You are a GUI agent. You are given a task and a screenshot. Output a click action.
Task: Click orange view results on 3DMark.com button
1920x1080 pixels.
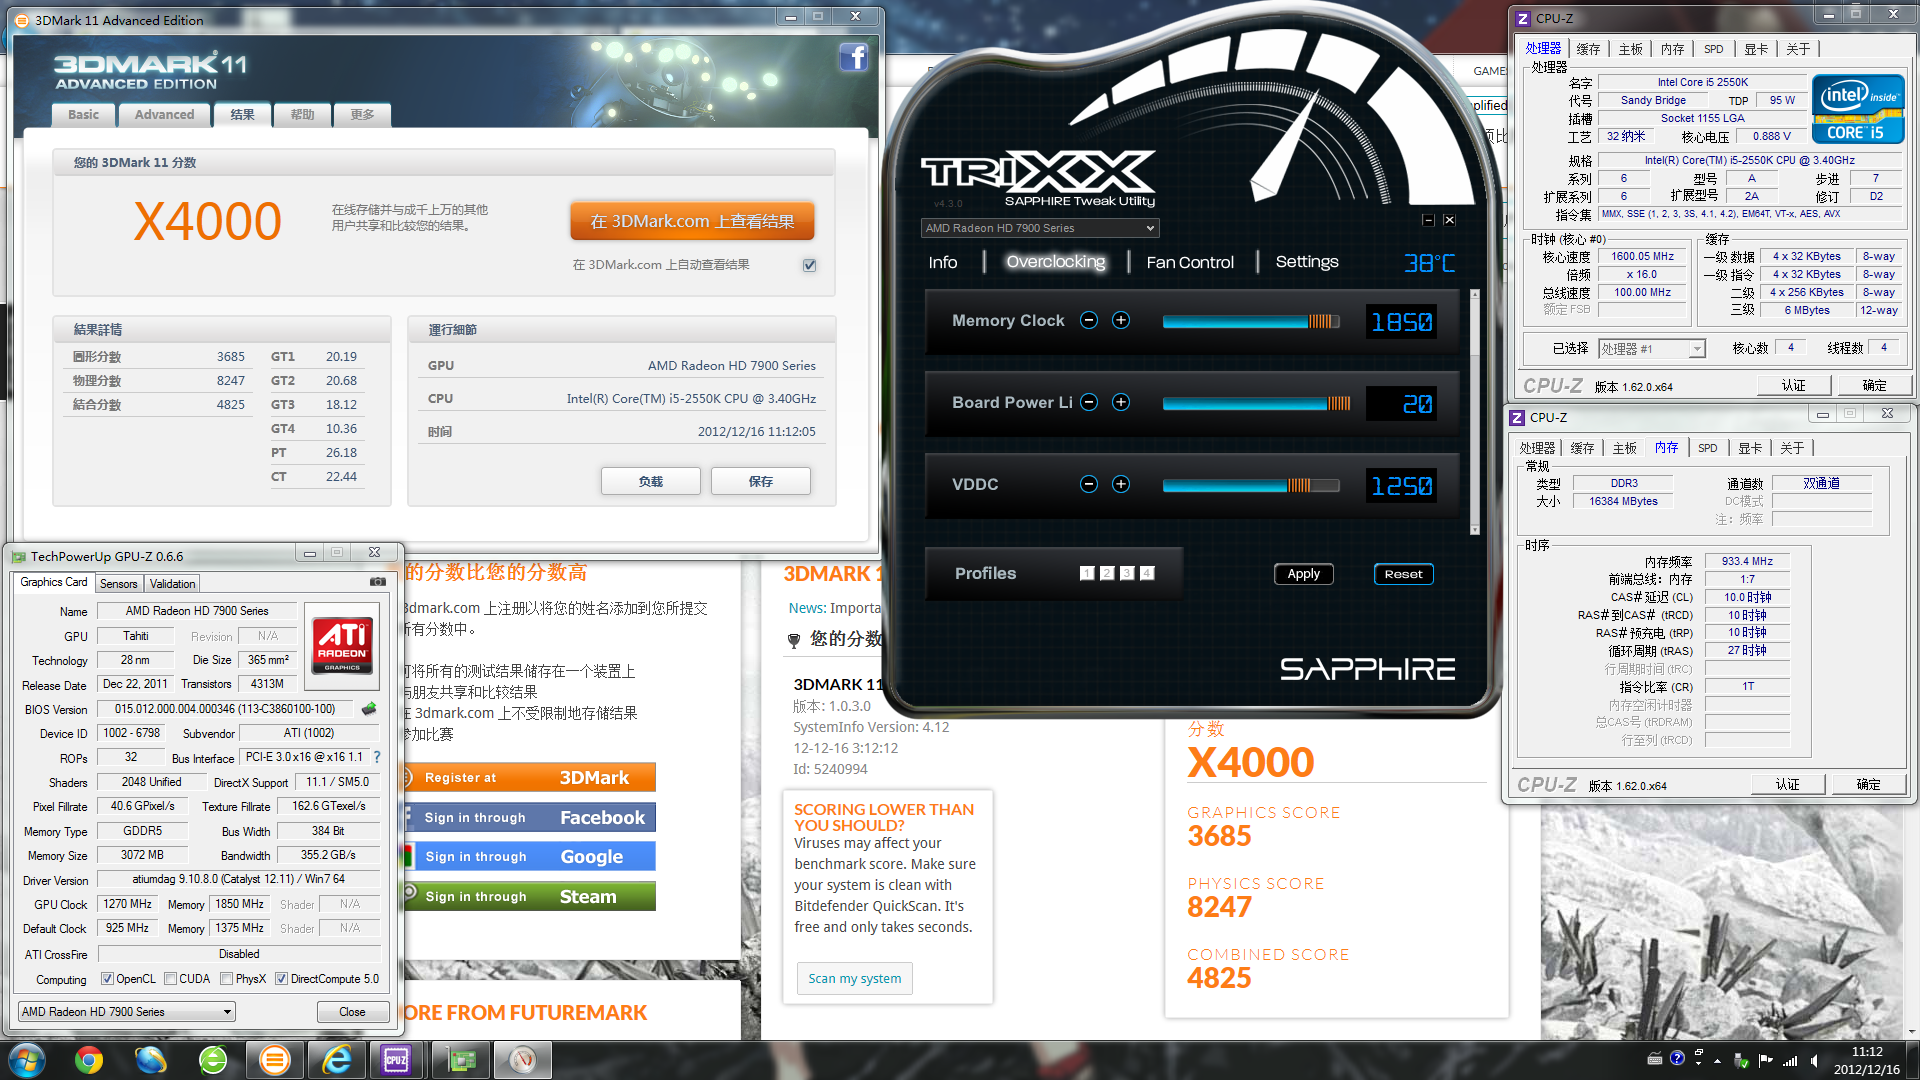[x=692, y=221]
